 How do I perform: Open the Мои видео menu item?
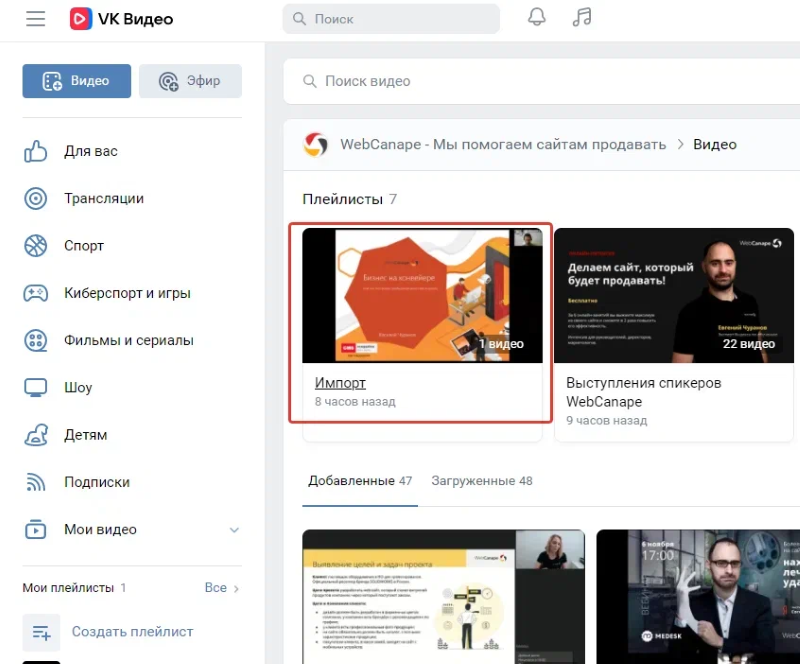(101, 530)
